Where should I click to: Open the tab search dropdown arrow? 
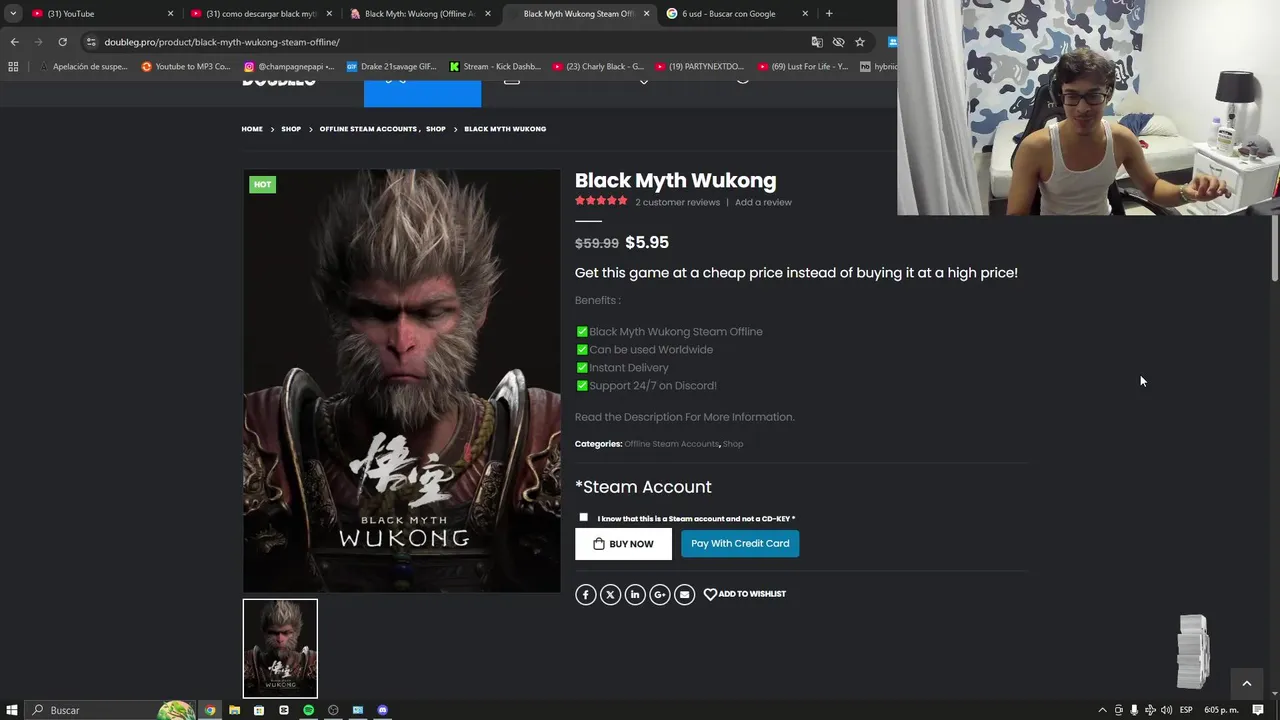click(12, 14)
